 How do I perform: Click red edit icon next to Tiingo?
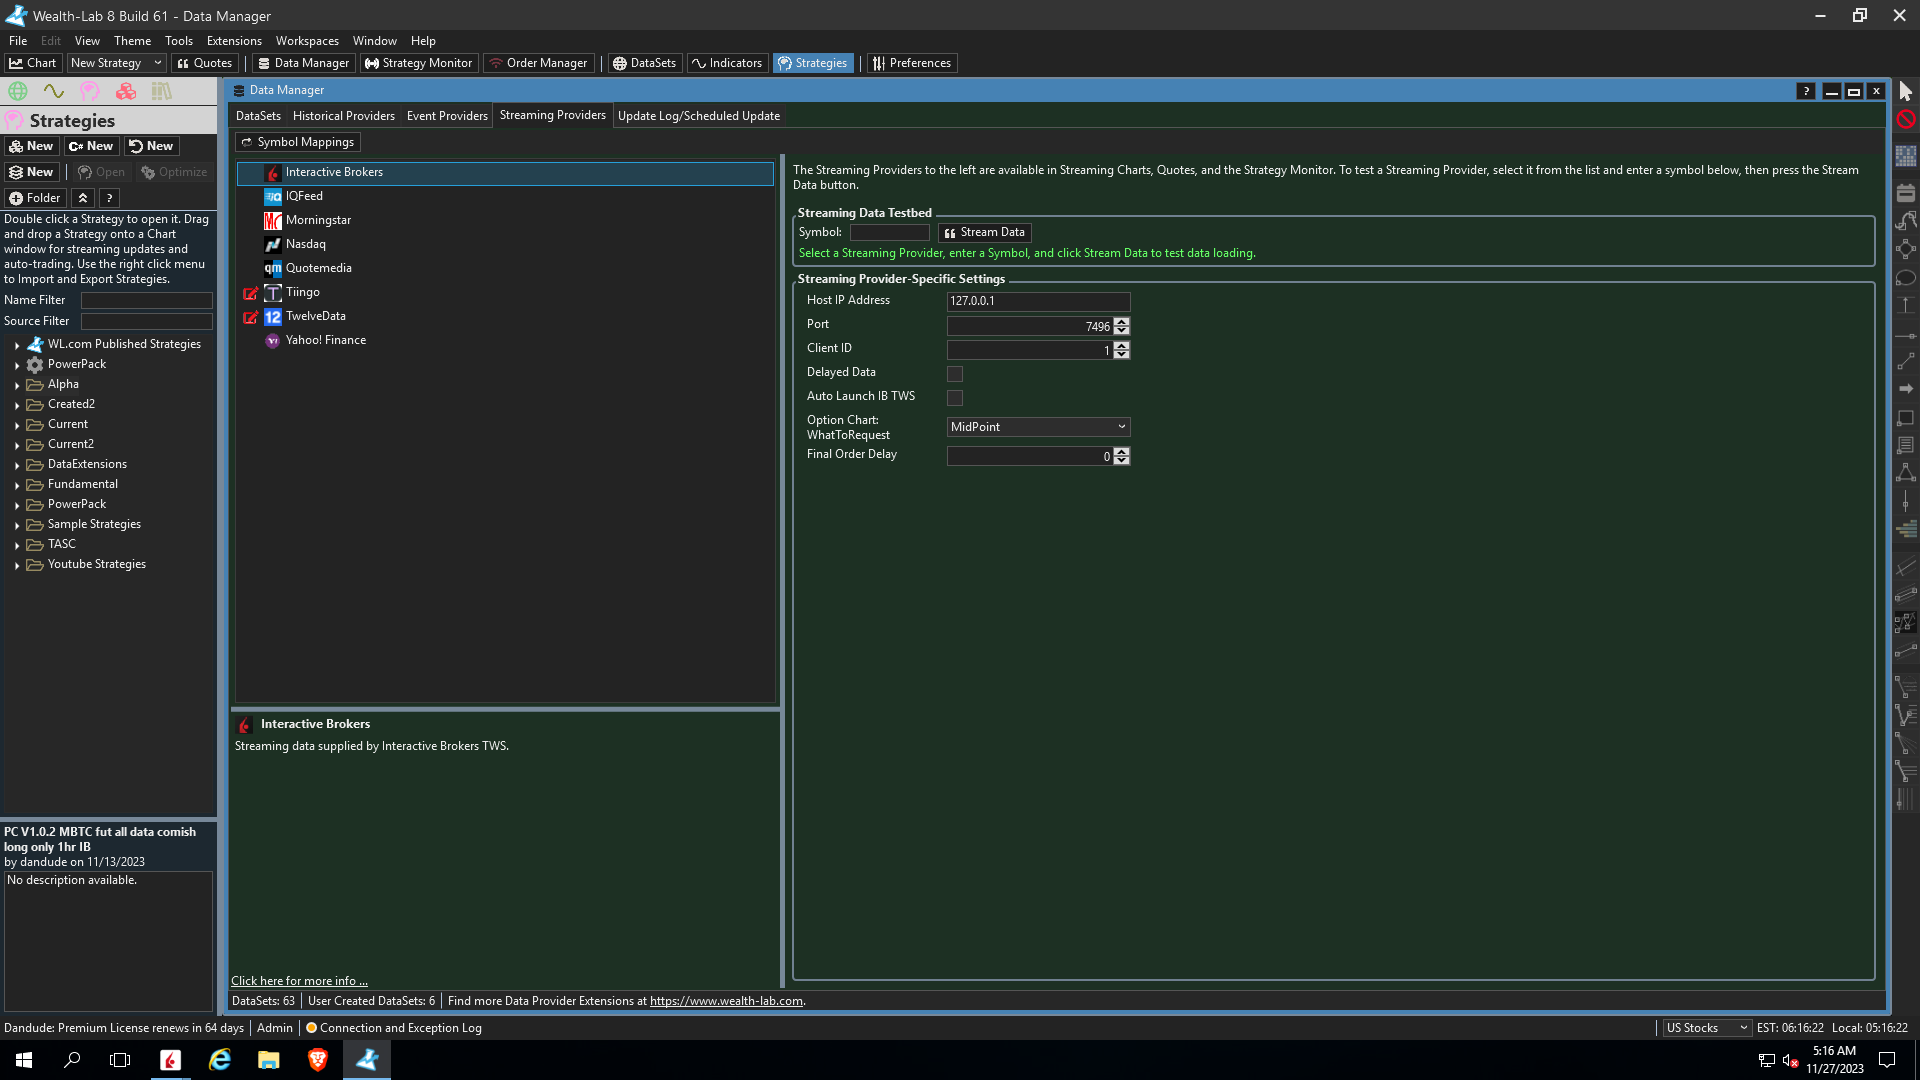point(250,293)
